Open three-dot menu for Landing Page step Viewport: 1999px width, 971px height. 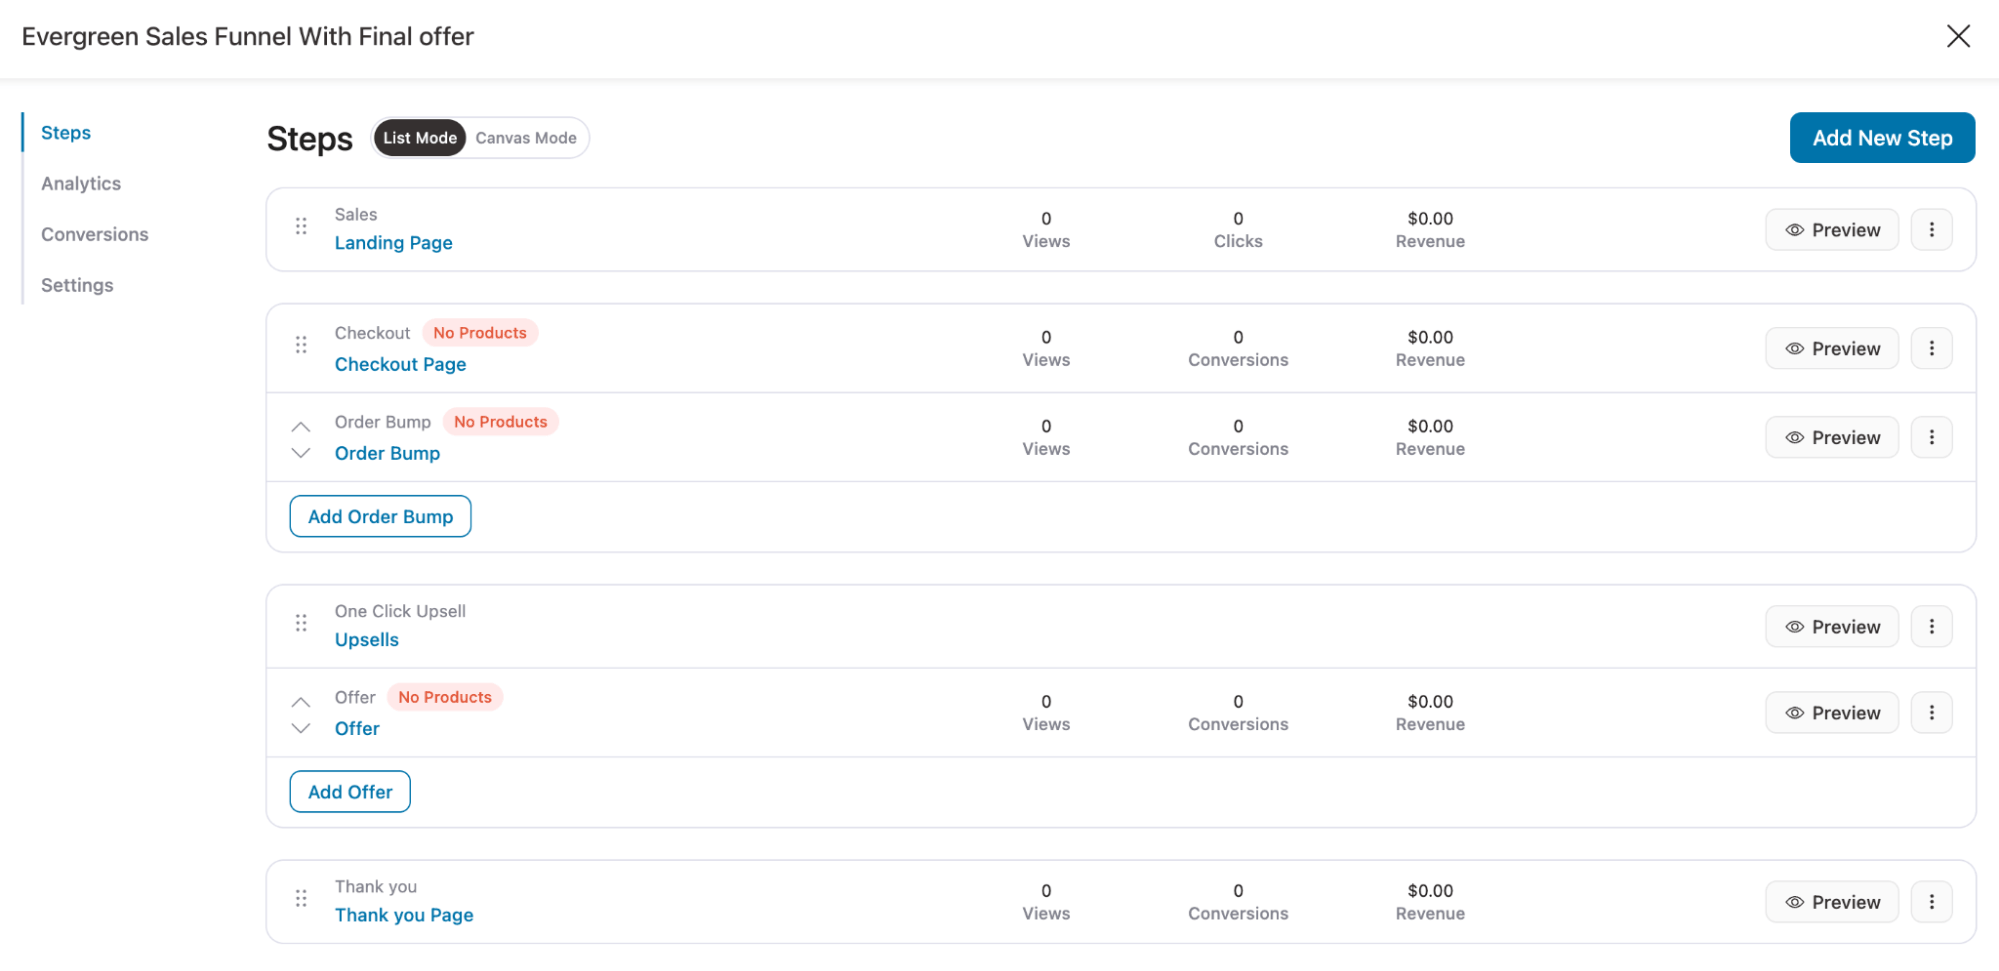coord(1931,230)
